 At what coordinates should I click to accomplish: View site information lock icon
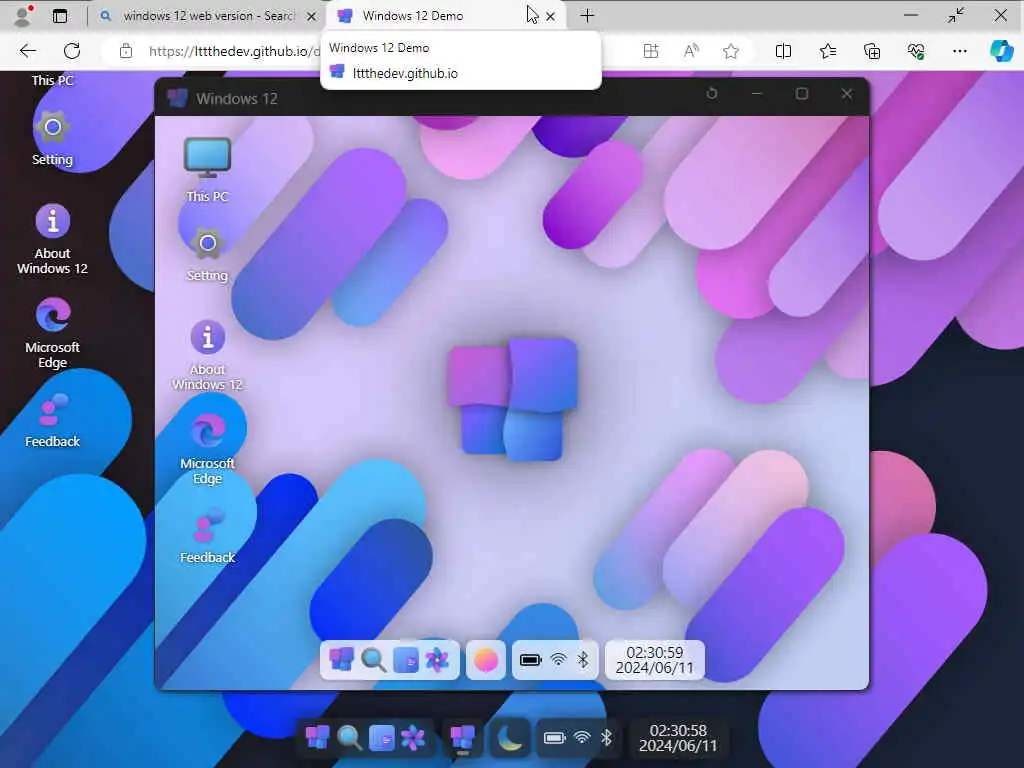click(126, 51)
